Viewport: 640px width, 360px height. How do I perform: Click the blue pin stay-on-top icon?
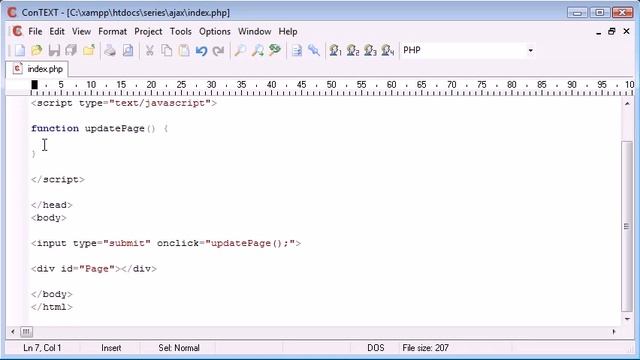313,51
